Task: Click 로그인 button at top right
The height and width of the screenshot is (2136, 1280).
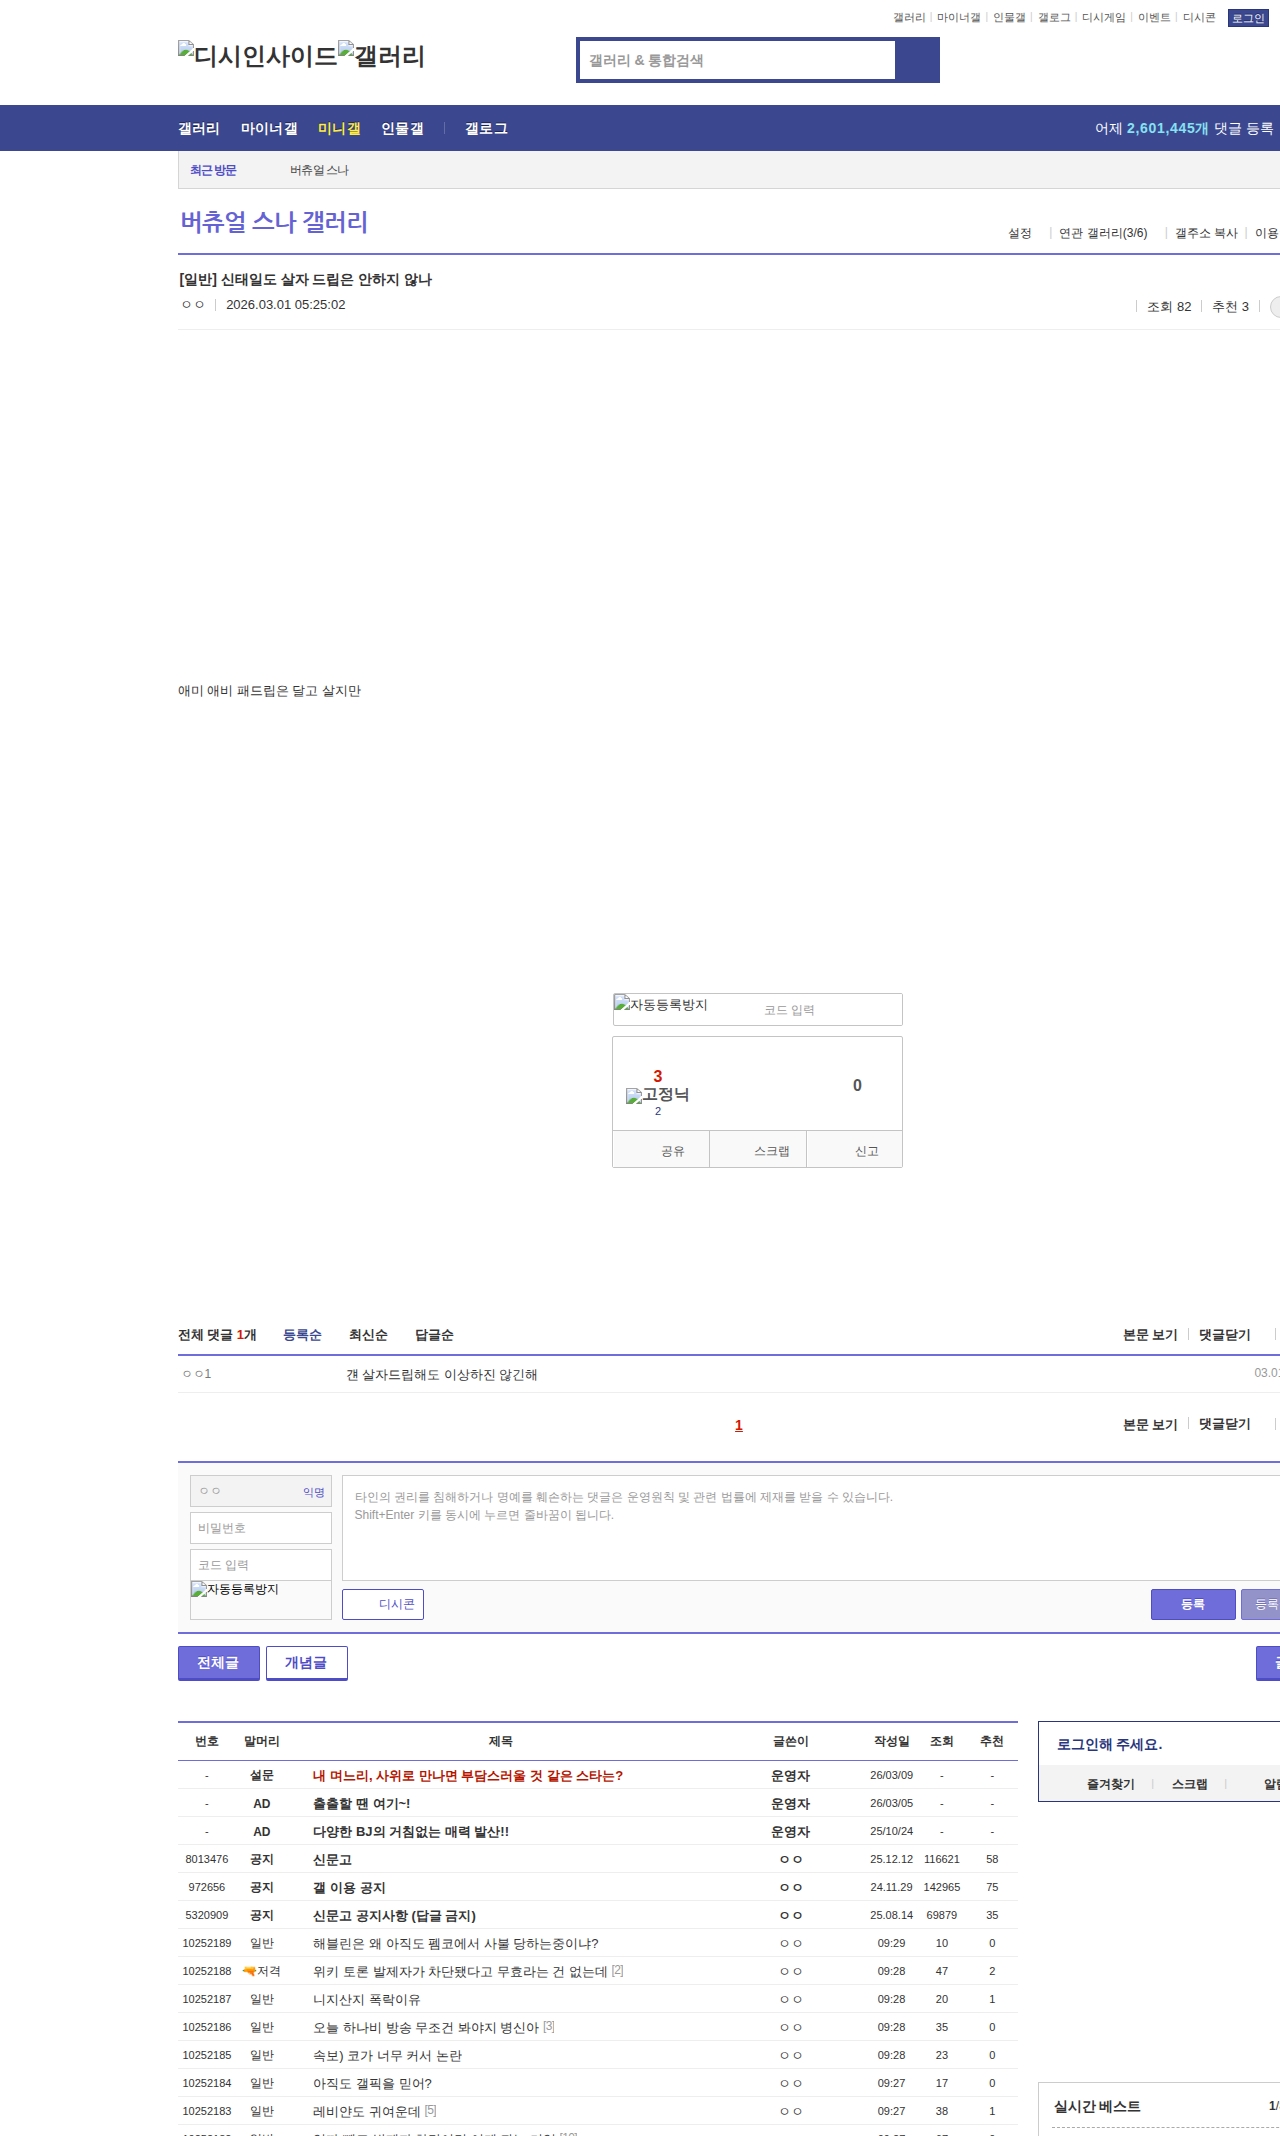Action: coord(1248,18)
